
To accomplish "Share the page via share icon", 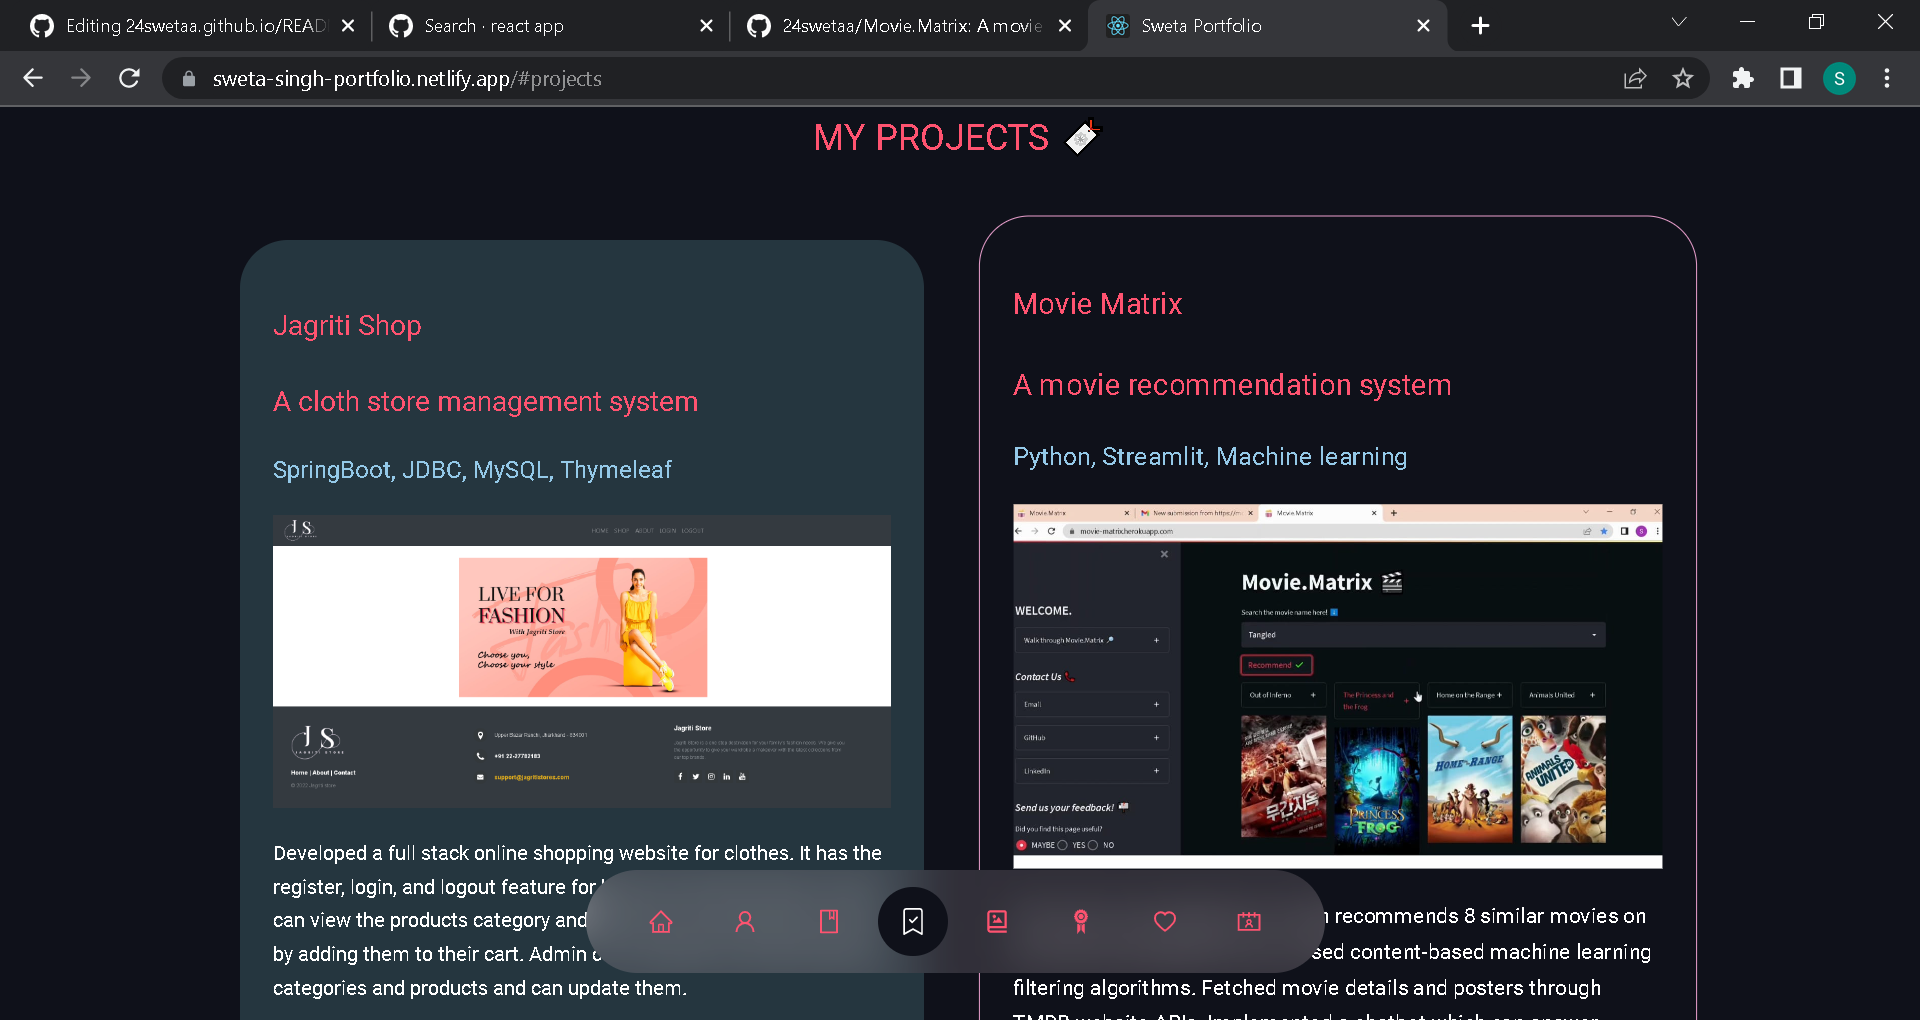I will 1635,78.
